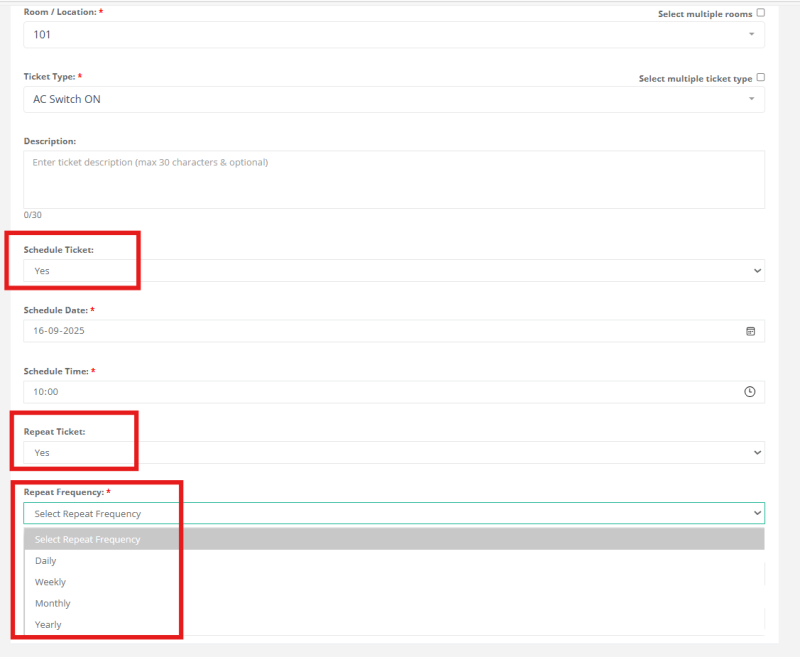
Task: Click the 'Select multiple ticket type' label text
Action: (x=695, y=78)
